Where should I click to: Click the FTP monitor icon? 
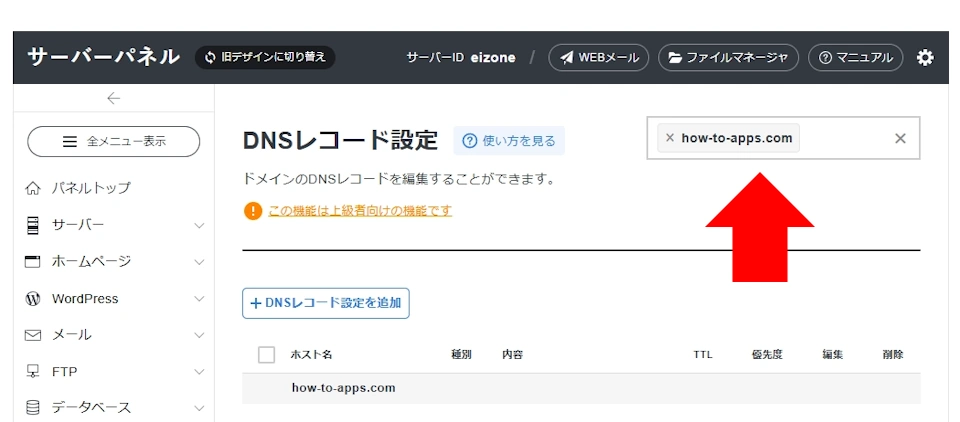(x=32, y=371)
